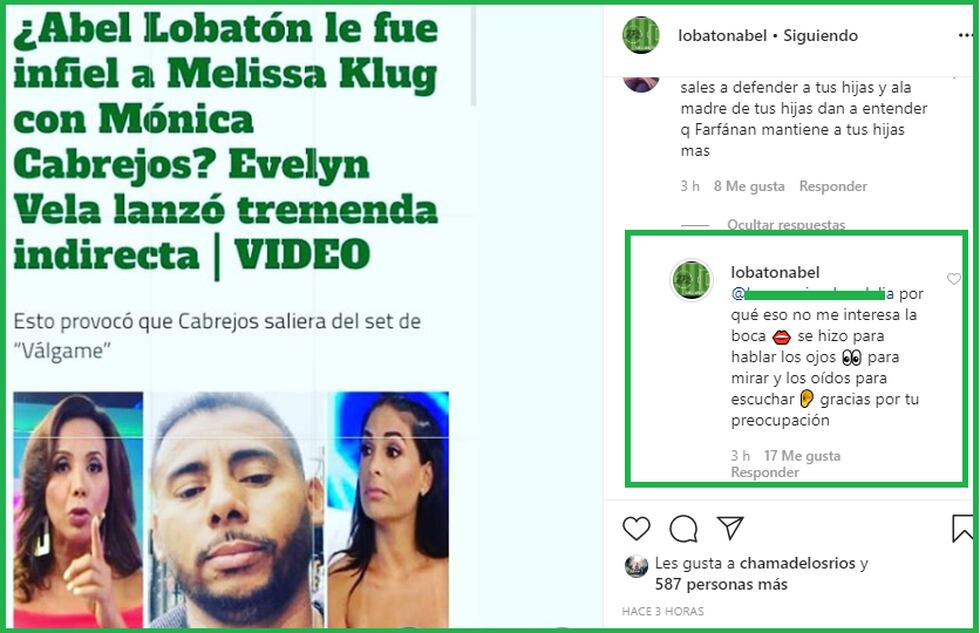The image size is (980, 633).
Task: Open lobatonabel username in reply comment
Action: [x=775, y=272]
